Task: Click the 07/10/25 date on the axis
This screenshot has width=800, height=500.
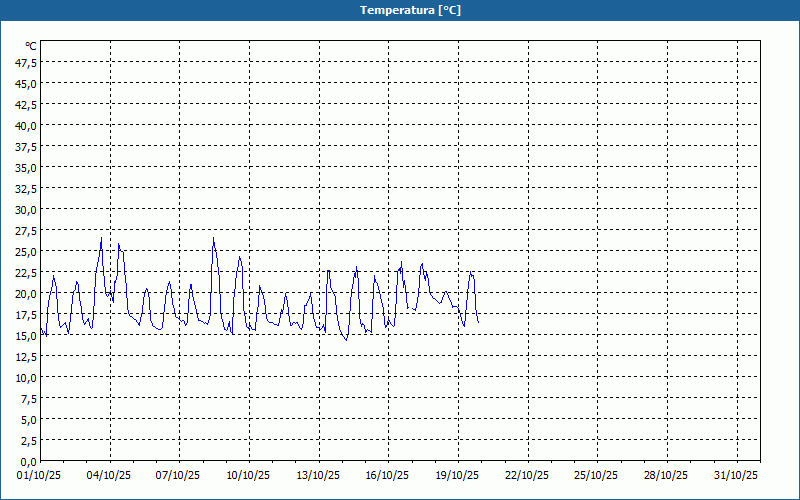Action: coord(179,475)
